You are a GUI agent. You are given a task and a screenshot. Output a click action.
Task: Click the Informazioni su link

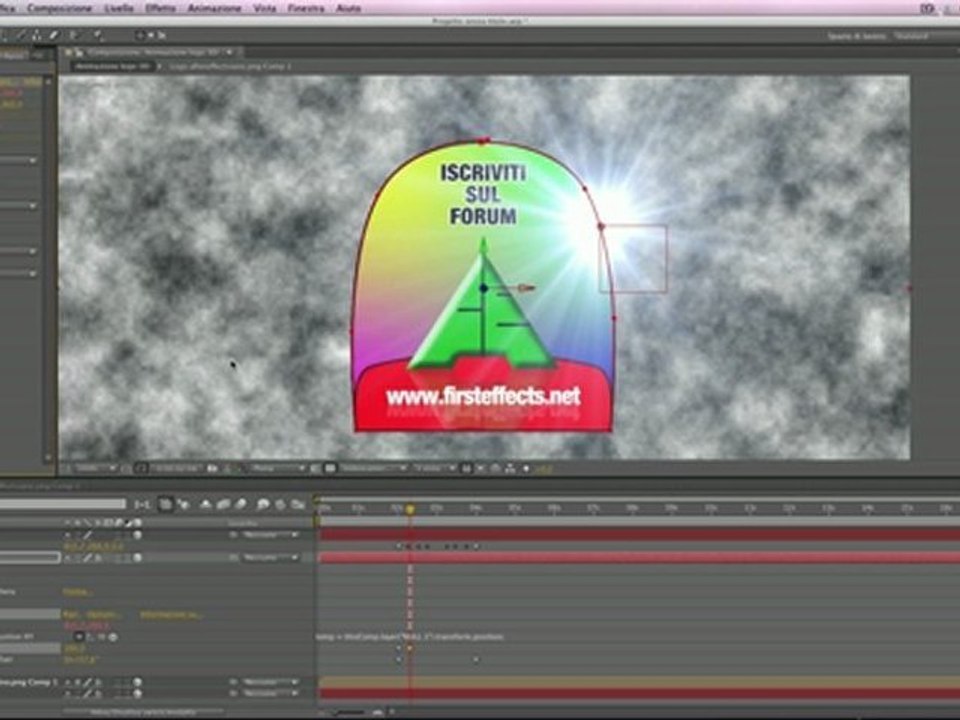coord(170,615)
